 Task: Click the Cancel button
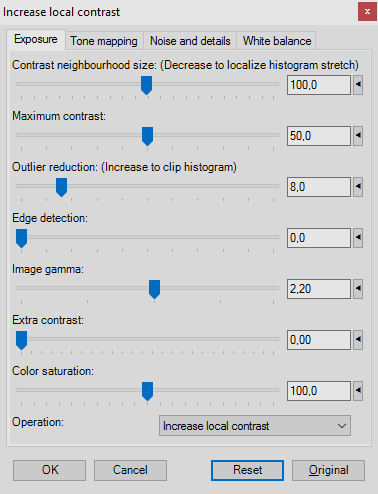coord(130,470)
